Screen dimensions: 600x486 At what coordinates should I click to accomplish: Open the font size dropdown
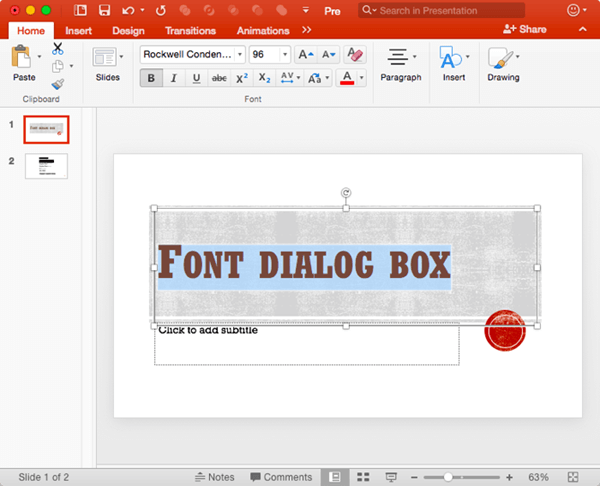click(x=285, y=54)
